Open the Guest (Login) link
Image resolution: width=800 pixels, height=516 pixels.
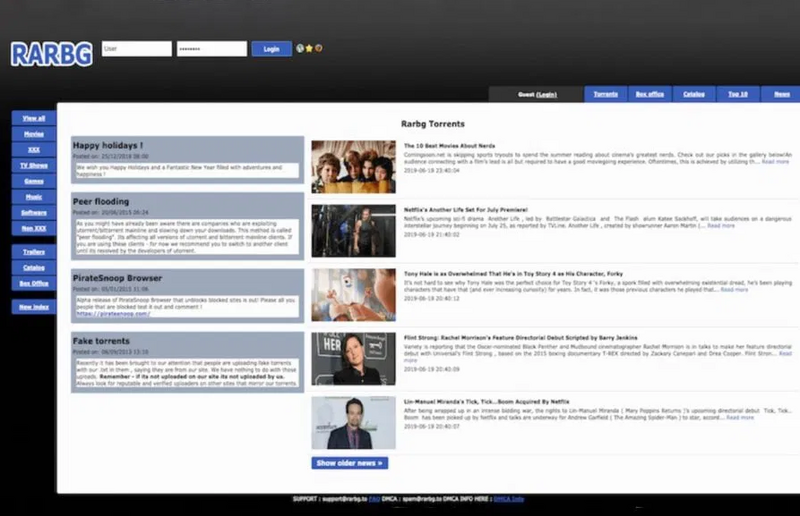[x=537, y=94]
